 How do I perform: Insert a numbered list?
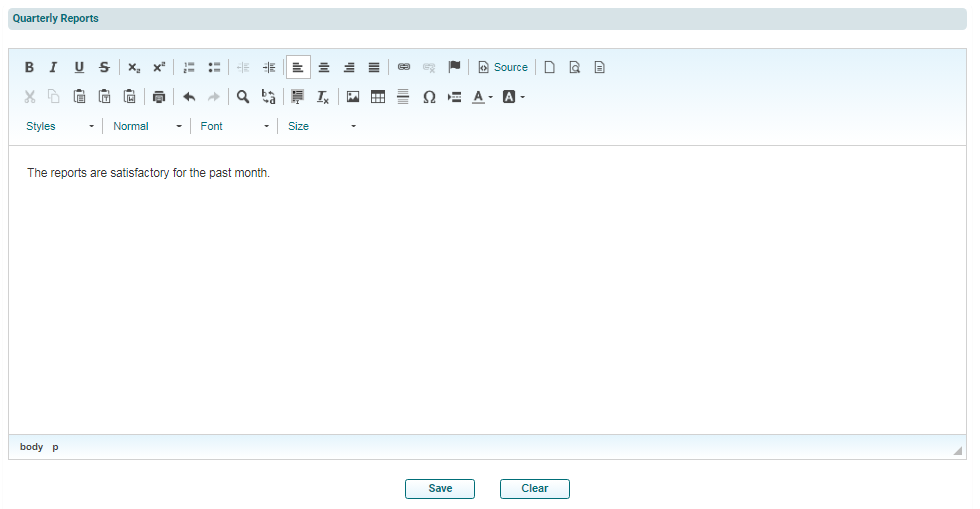pyautogui.click(x=189, y=68)
